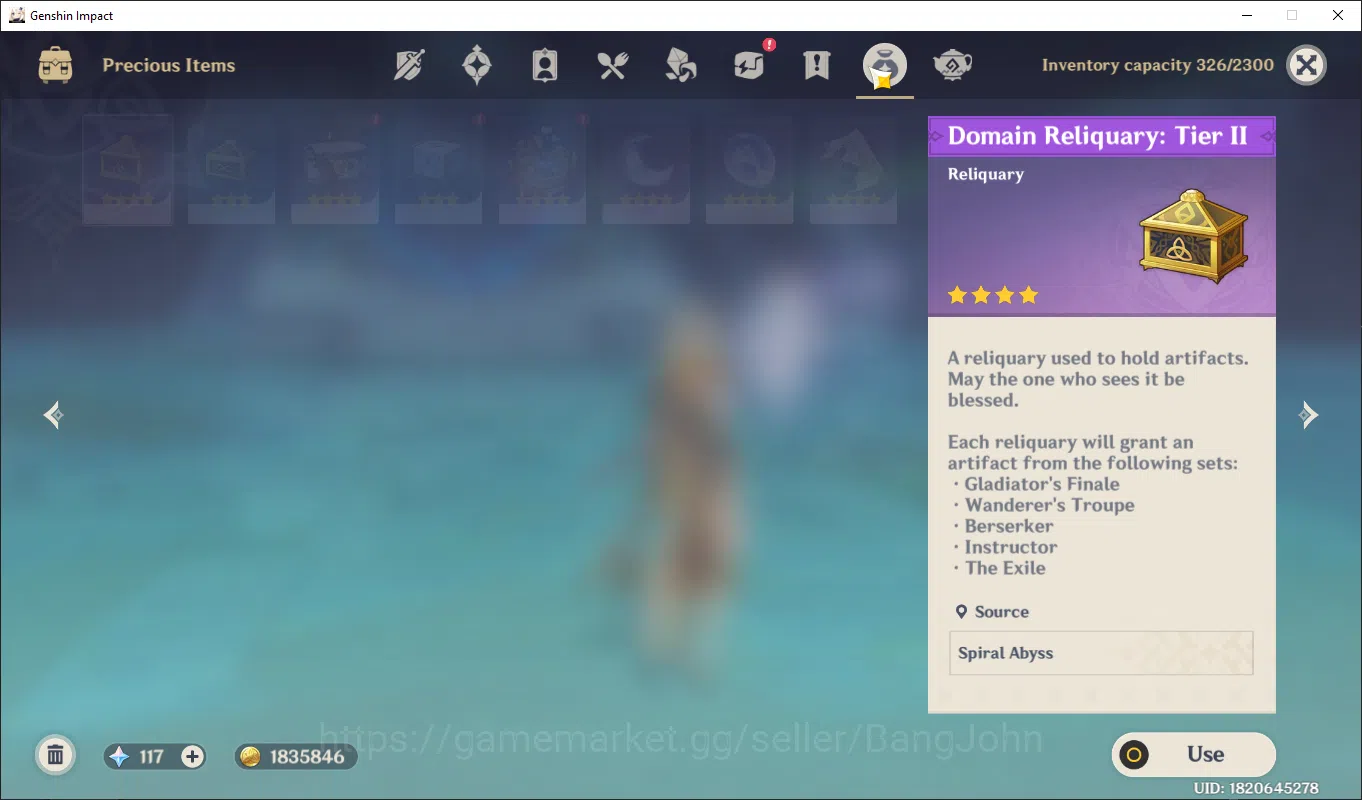Click the trash can delete icon
This screenshot has height=800, width=1362.
pos(56,756)
